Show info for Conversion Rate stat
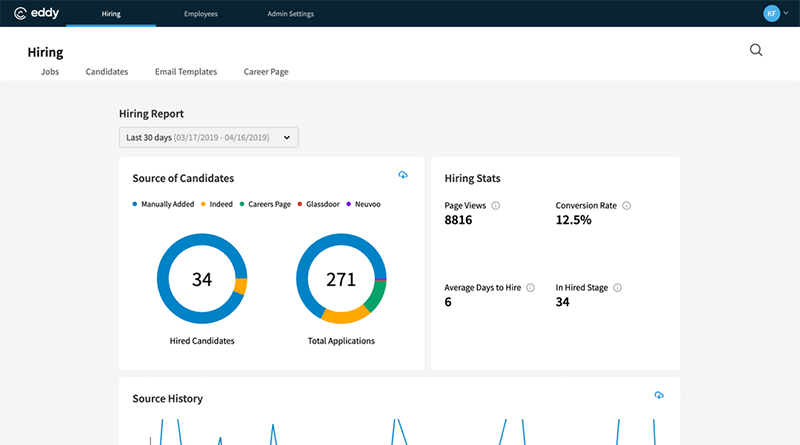The height and width of the screenshot is (445, 800). 627,206
